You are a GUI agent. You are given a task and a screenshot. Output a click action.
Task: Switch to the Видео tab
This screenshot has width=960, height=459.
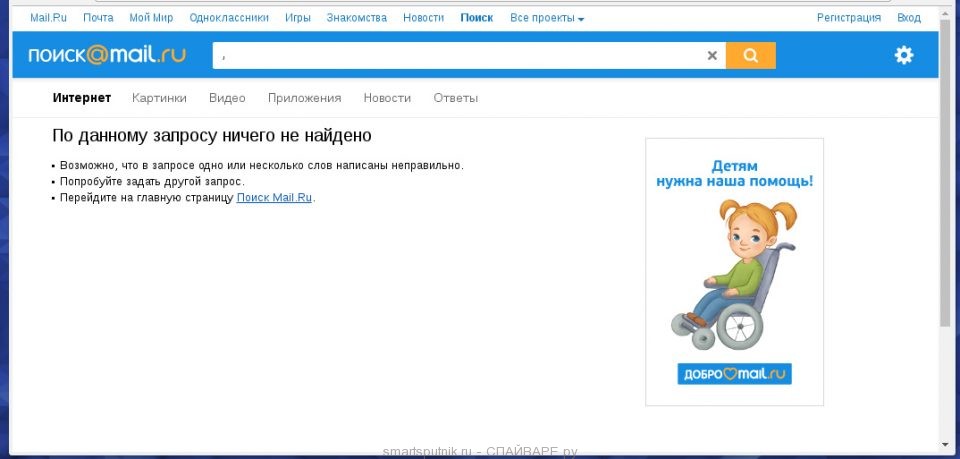[227, 98]
